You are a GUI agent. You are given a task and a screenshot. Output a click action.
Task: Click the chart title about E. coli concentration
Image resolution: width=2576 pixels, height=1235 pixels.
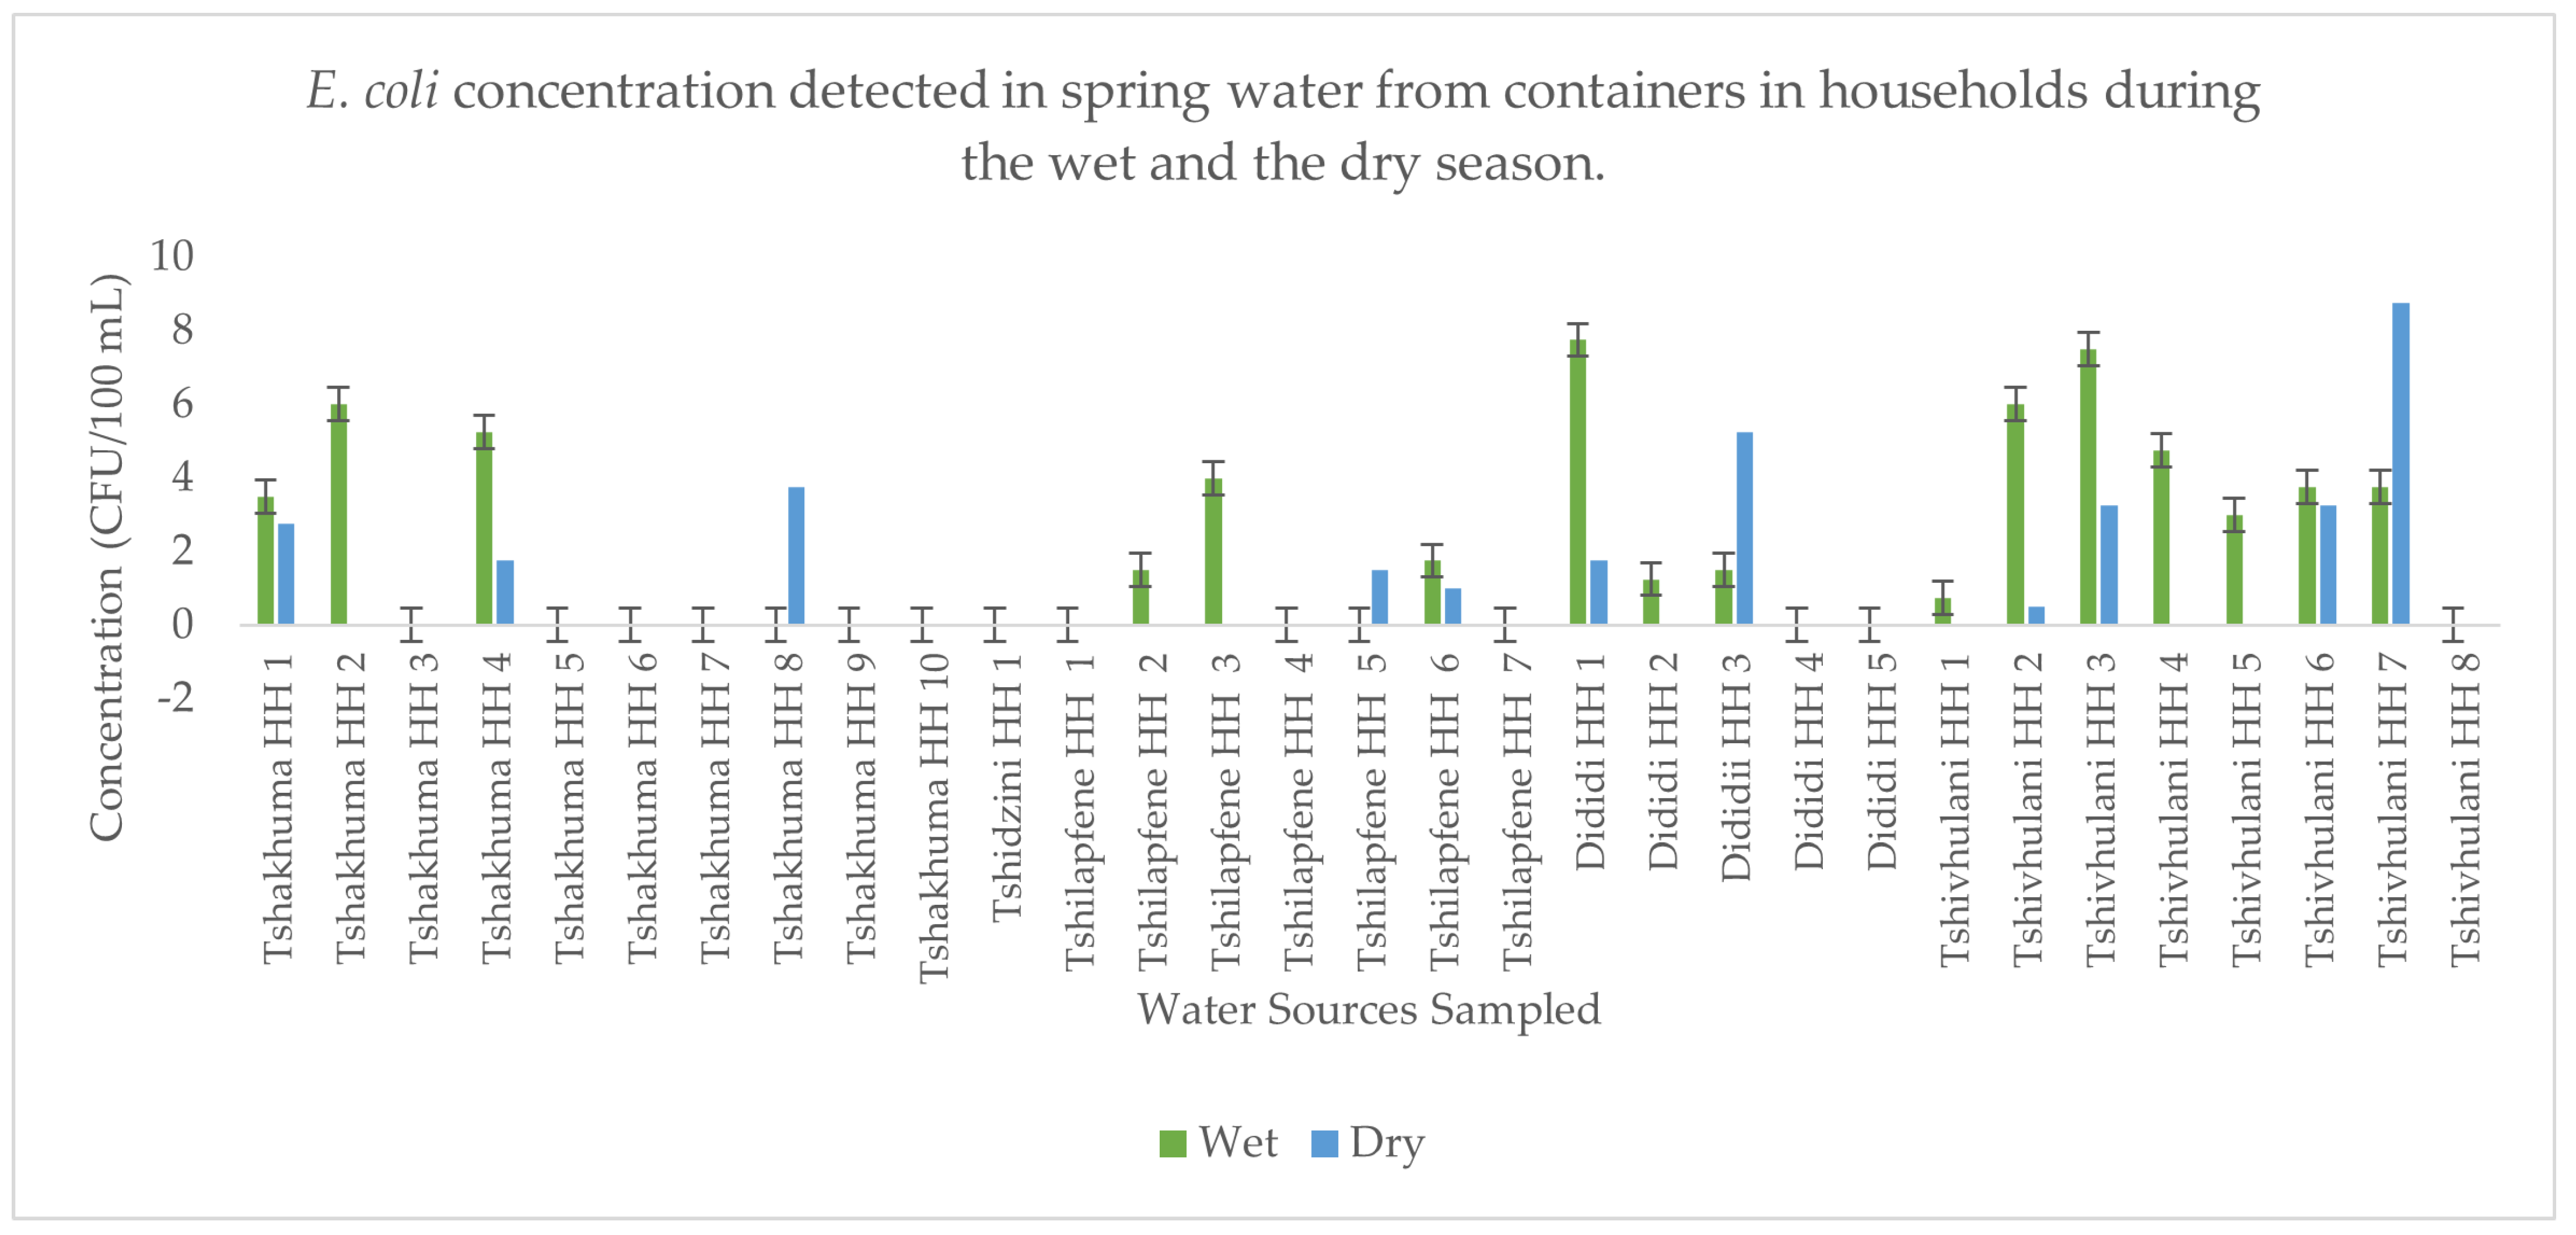point(1283,126)
